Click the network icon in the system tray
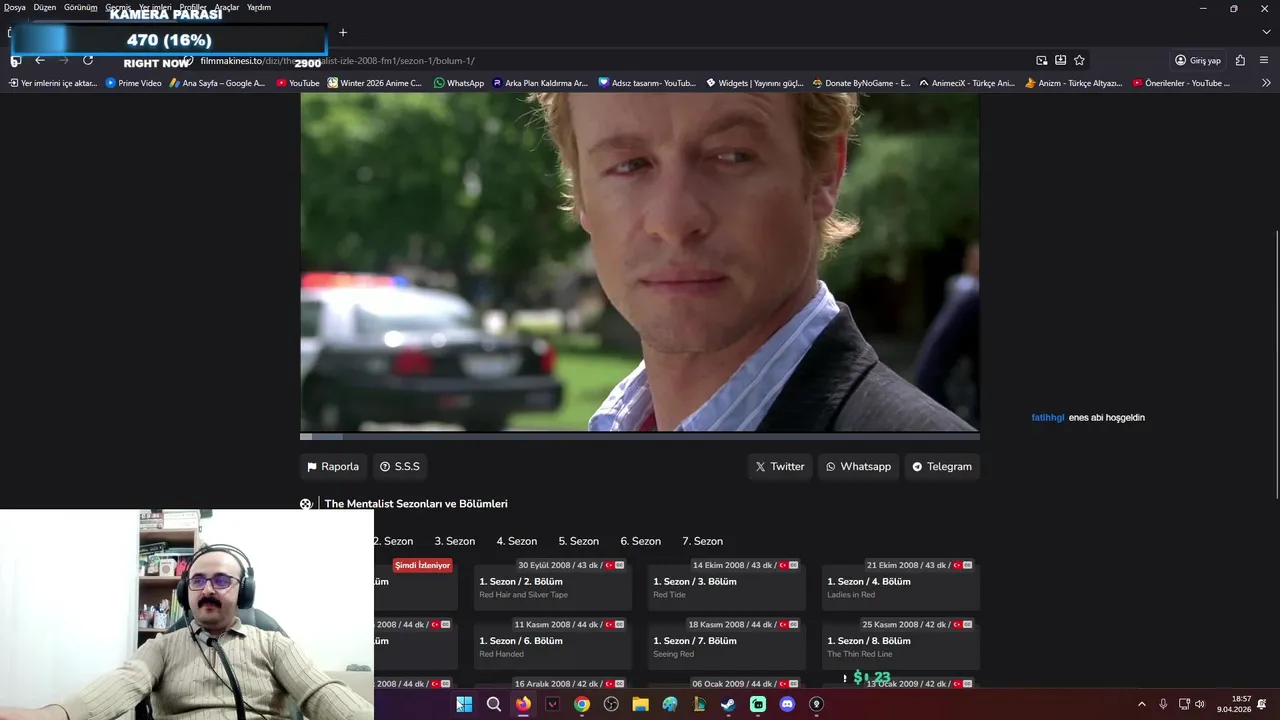1280x720 pixels. coord(1184,704)
